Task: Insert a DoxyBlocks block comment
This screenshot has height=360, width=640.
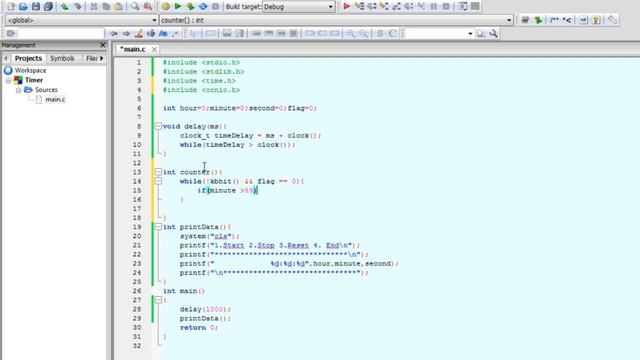Action: 554,20
